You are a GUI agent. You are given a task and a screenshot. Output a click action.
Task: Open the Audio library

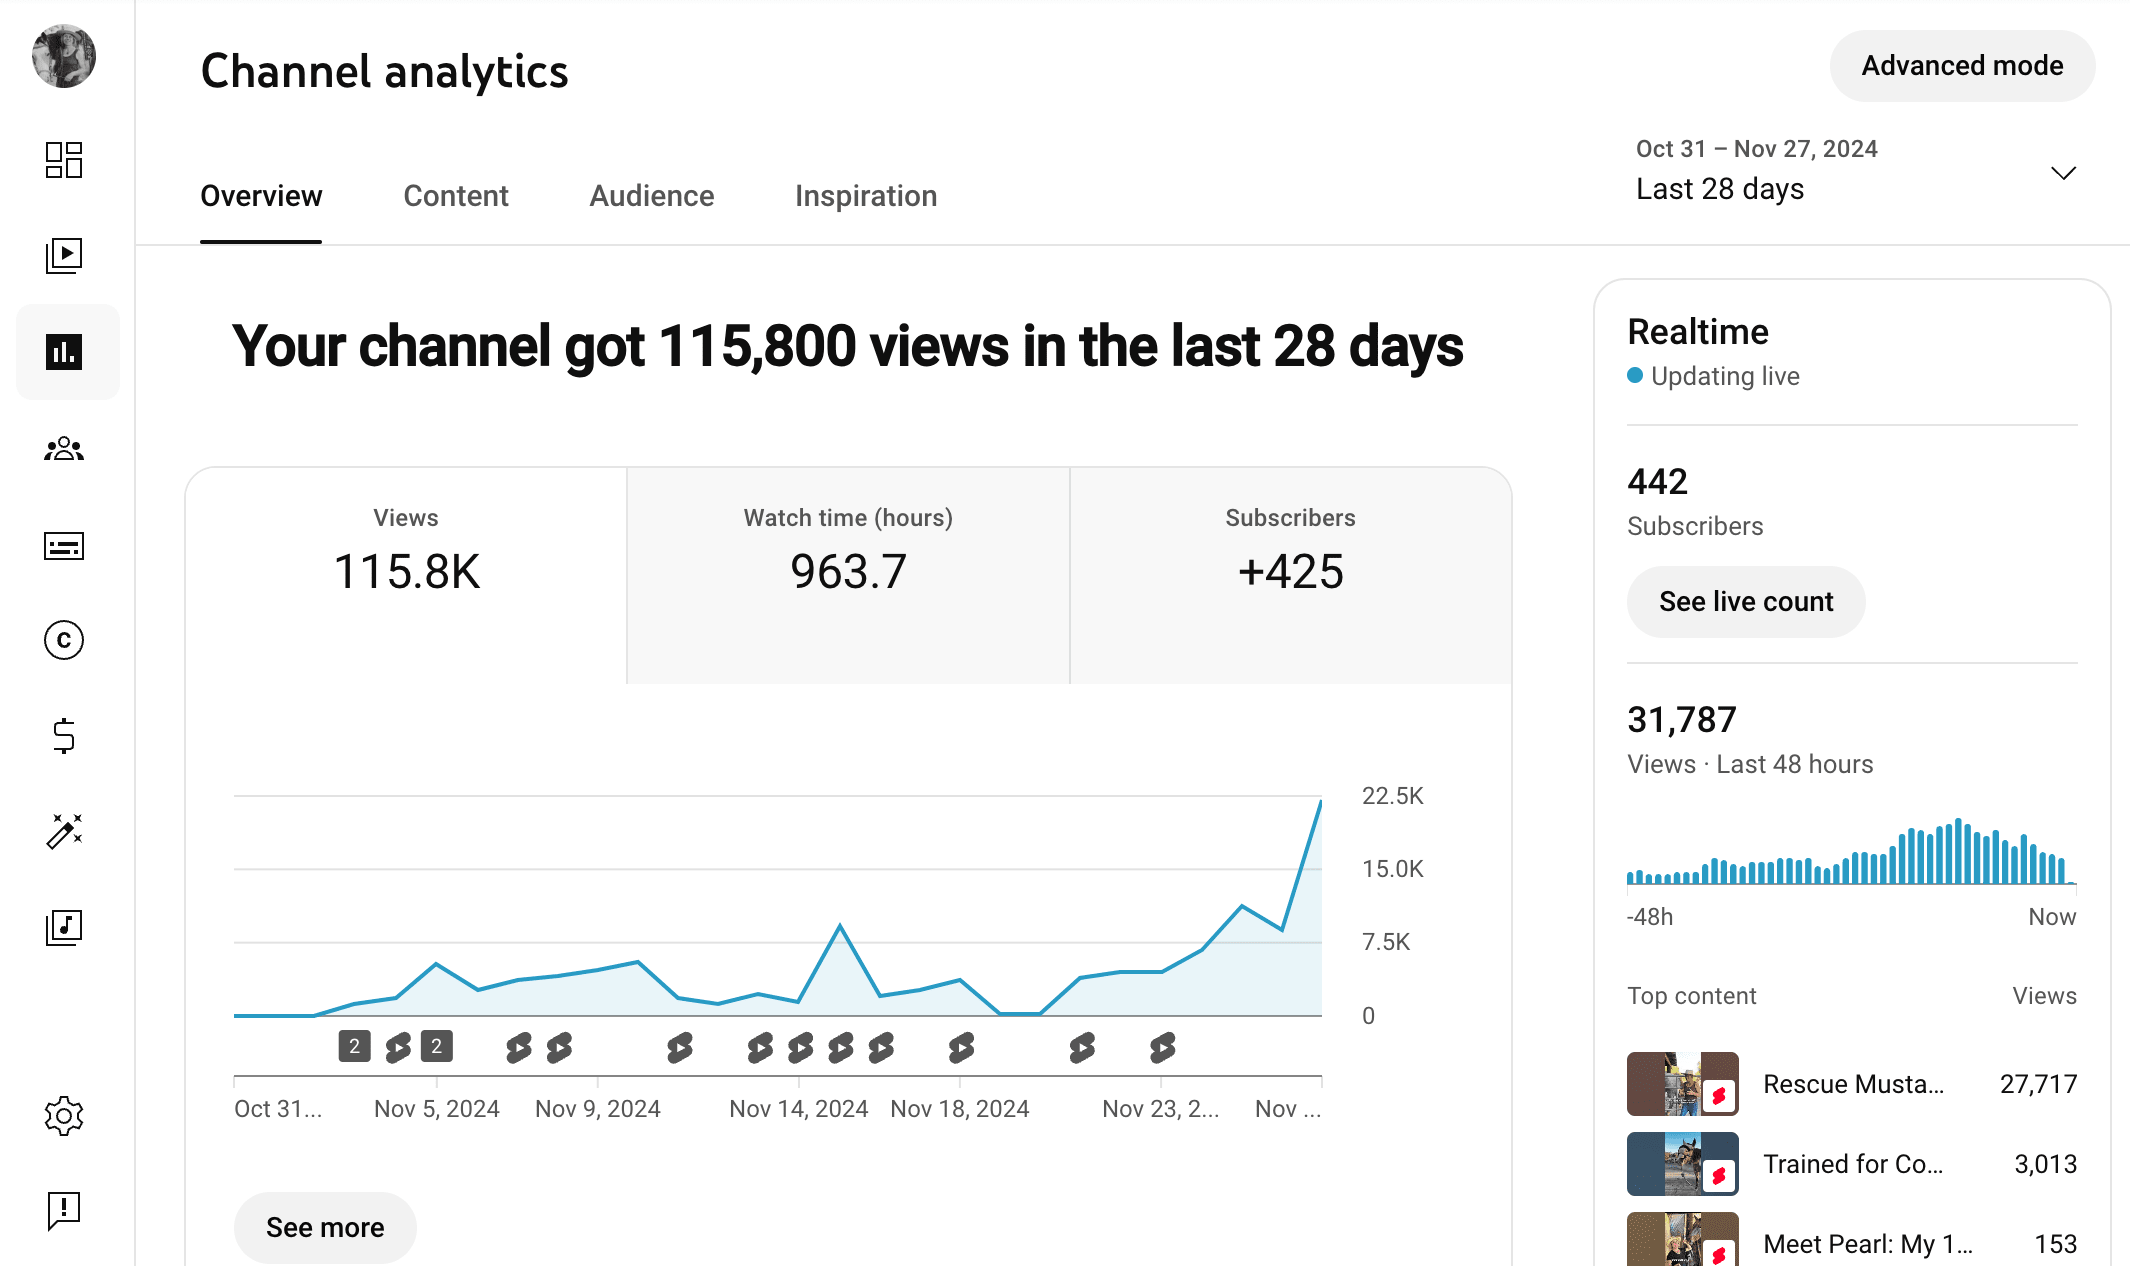(x=64, y=929)
